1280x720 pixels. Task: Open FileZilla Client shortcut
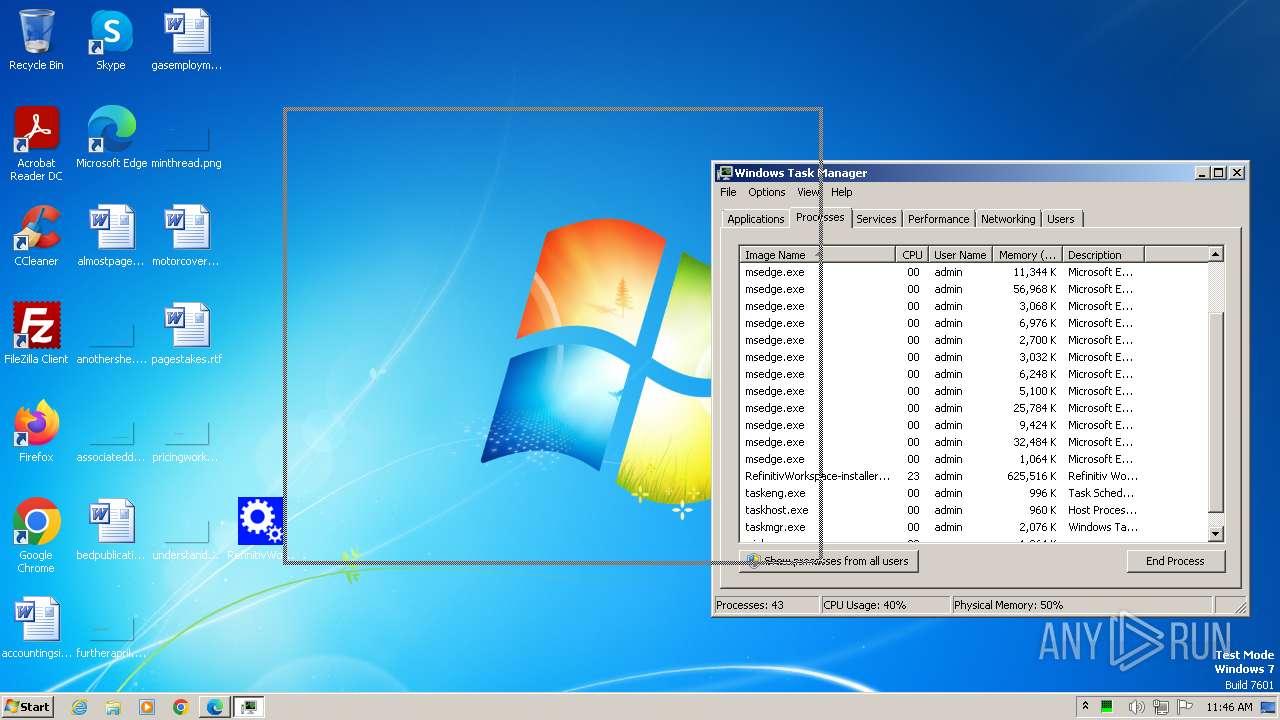coord(36,334)
